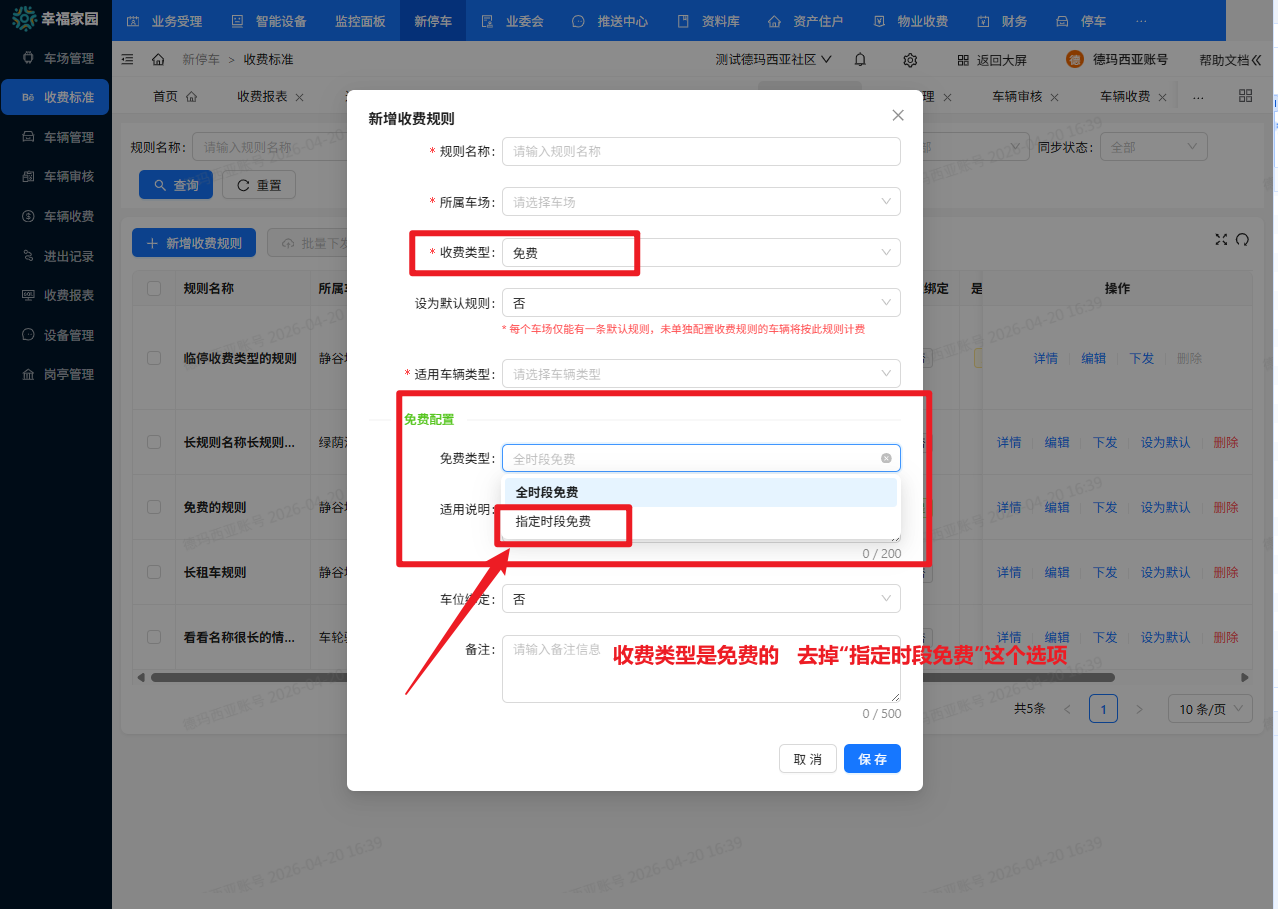
Task: Click the table refresh icon
Action: click(x=1243, y=239)
